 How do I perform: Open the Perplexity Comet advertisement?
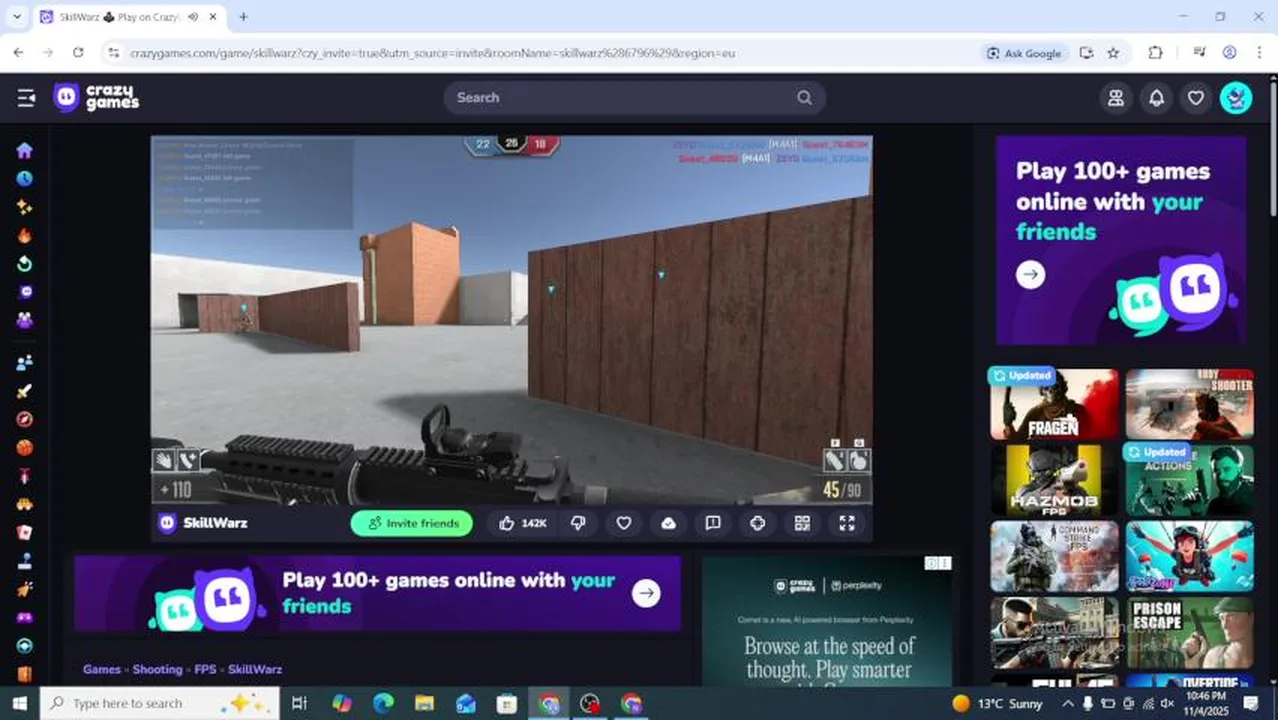coord(828,621)
